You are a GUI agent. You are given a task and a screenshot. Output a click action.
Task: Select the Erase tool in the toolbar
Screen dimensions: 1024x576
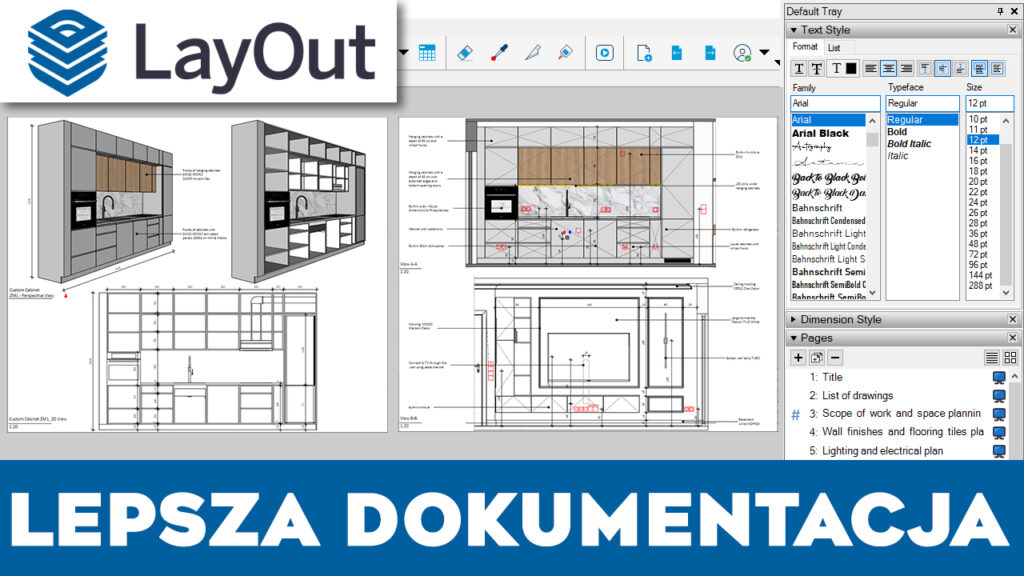[x=463, y=53]
